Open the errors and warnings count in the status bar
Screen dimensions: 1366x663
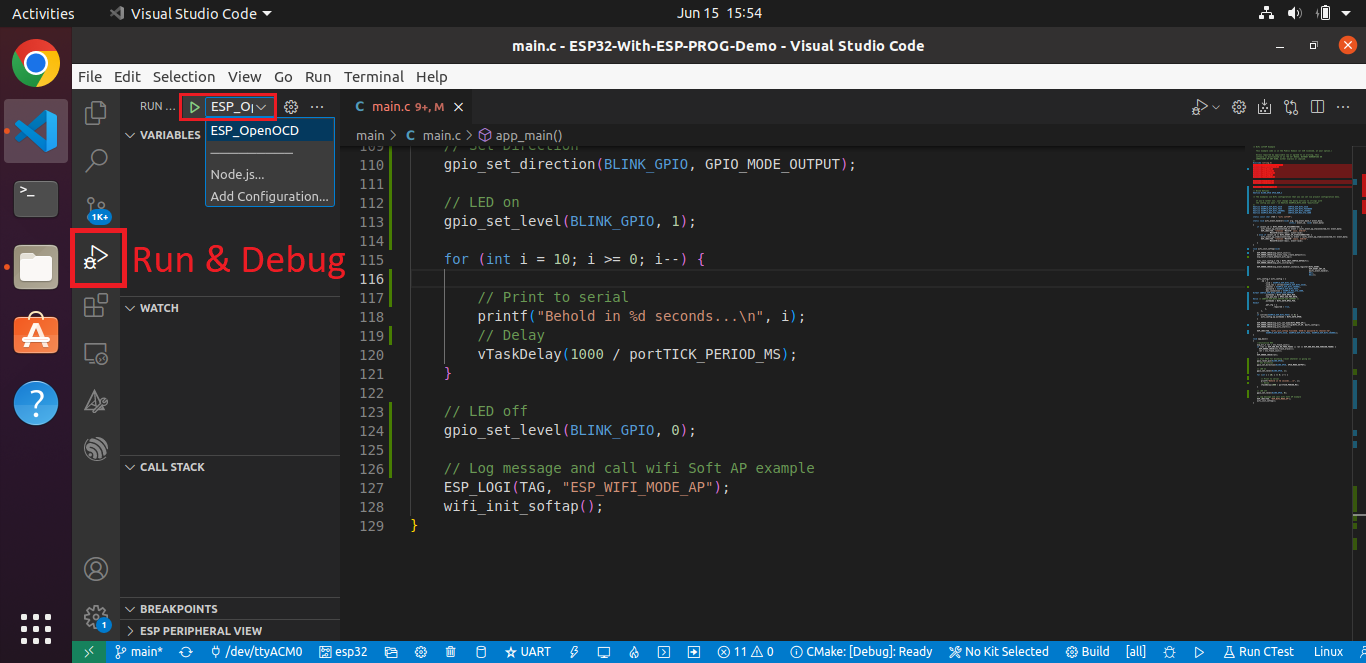(x=746, y=652)
